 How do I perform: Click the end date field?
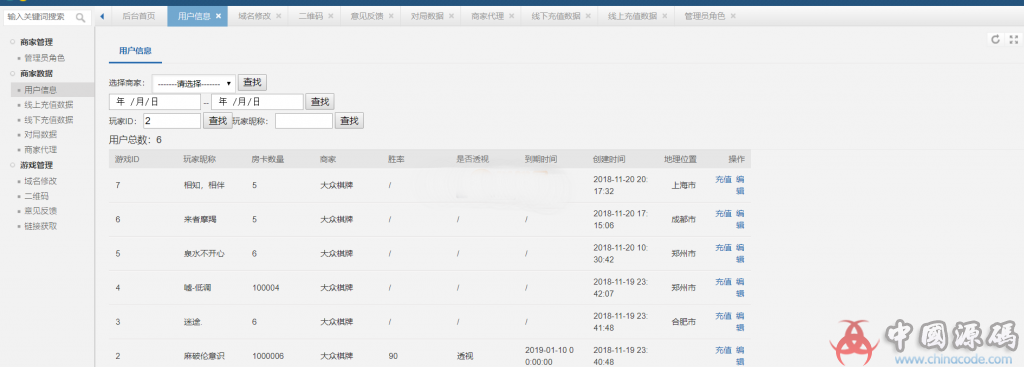pos(257,102)
